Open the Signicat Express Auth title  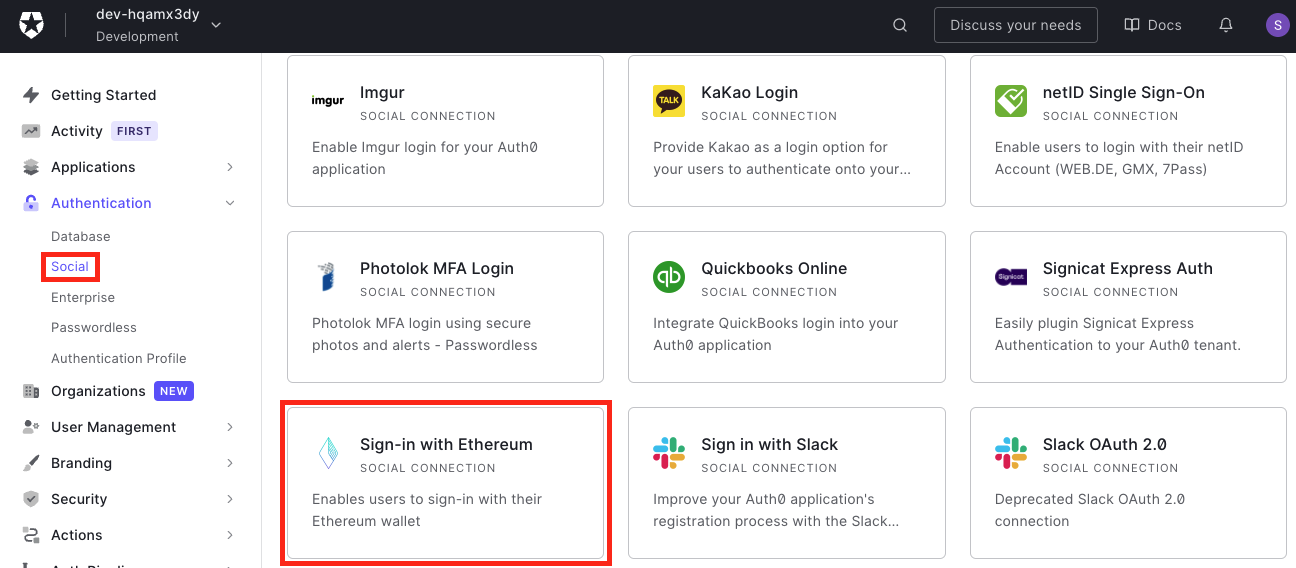tap(1128, 268)
